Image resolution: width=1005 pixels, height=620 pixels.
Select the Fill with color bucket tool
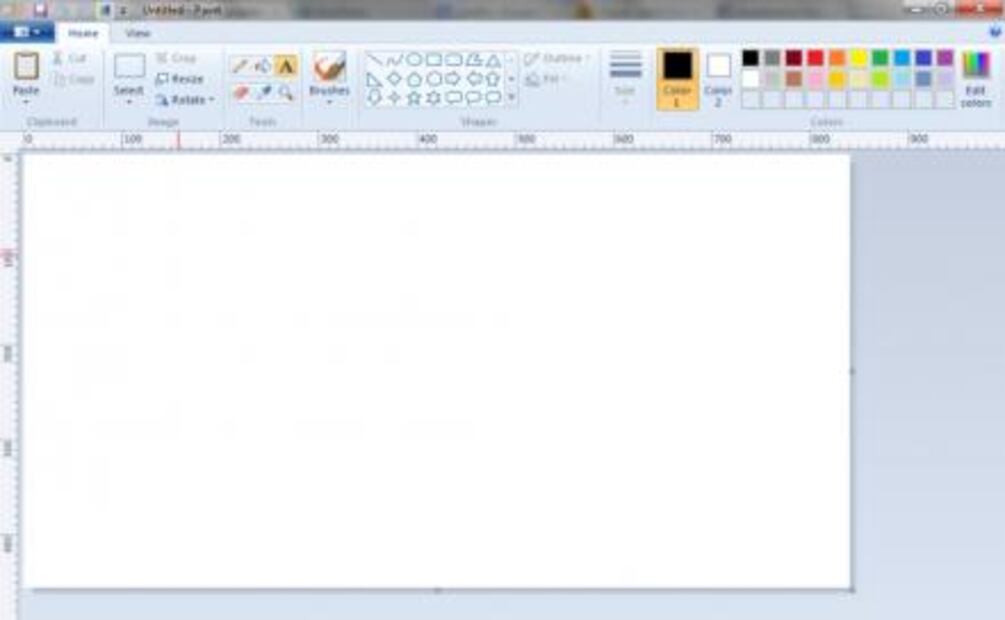(263, 67)
